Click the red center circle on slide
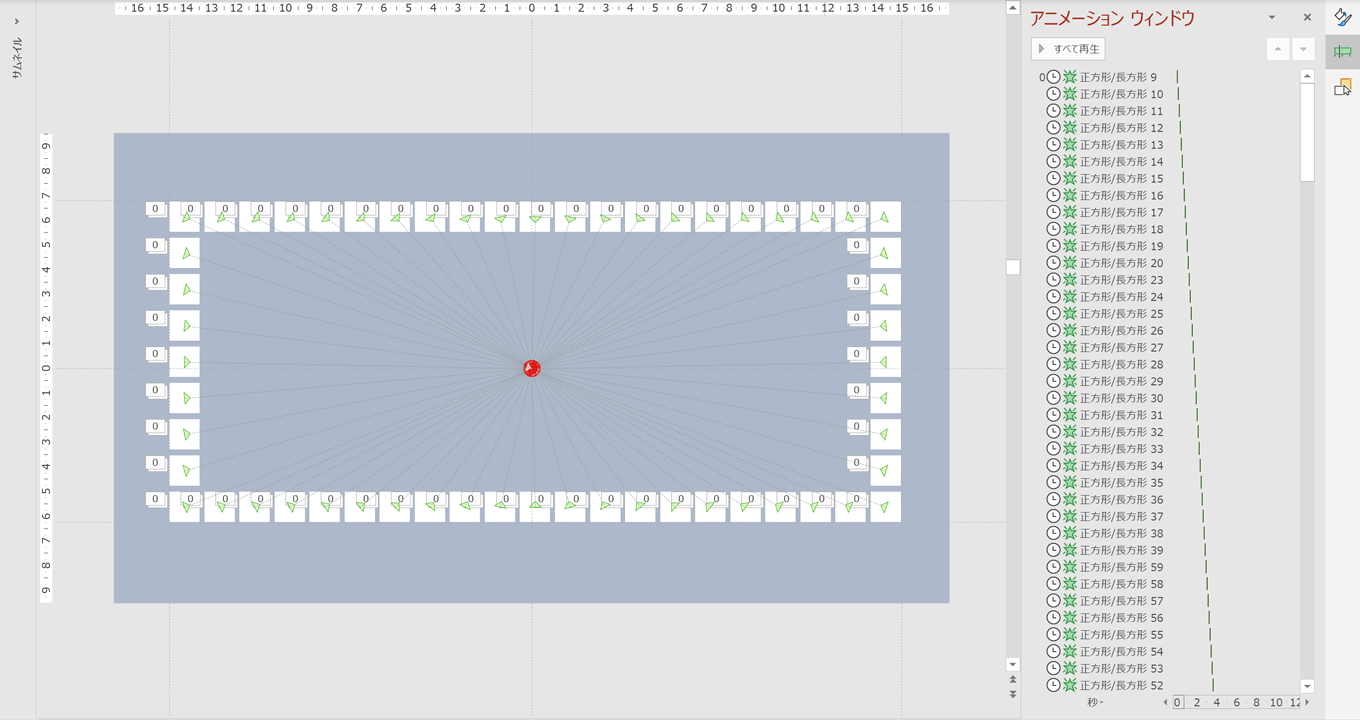Viewport: 1360px width, 720px height. coord(532,368)
